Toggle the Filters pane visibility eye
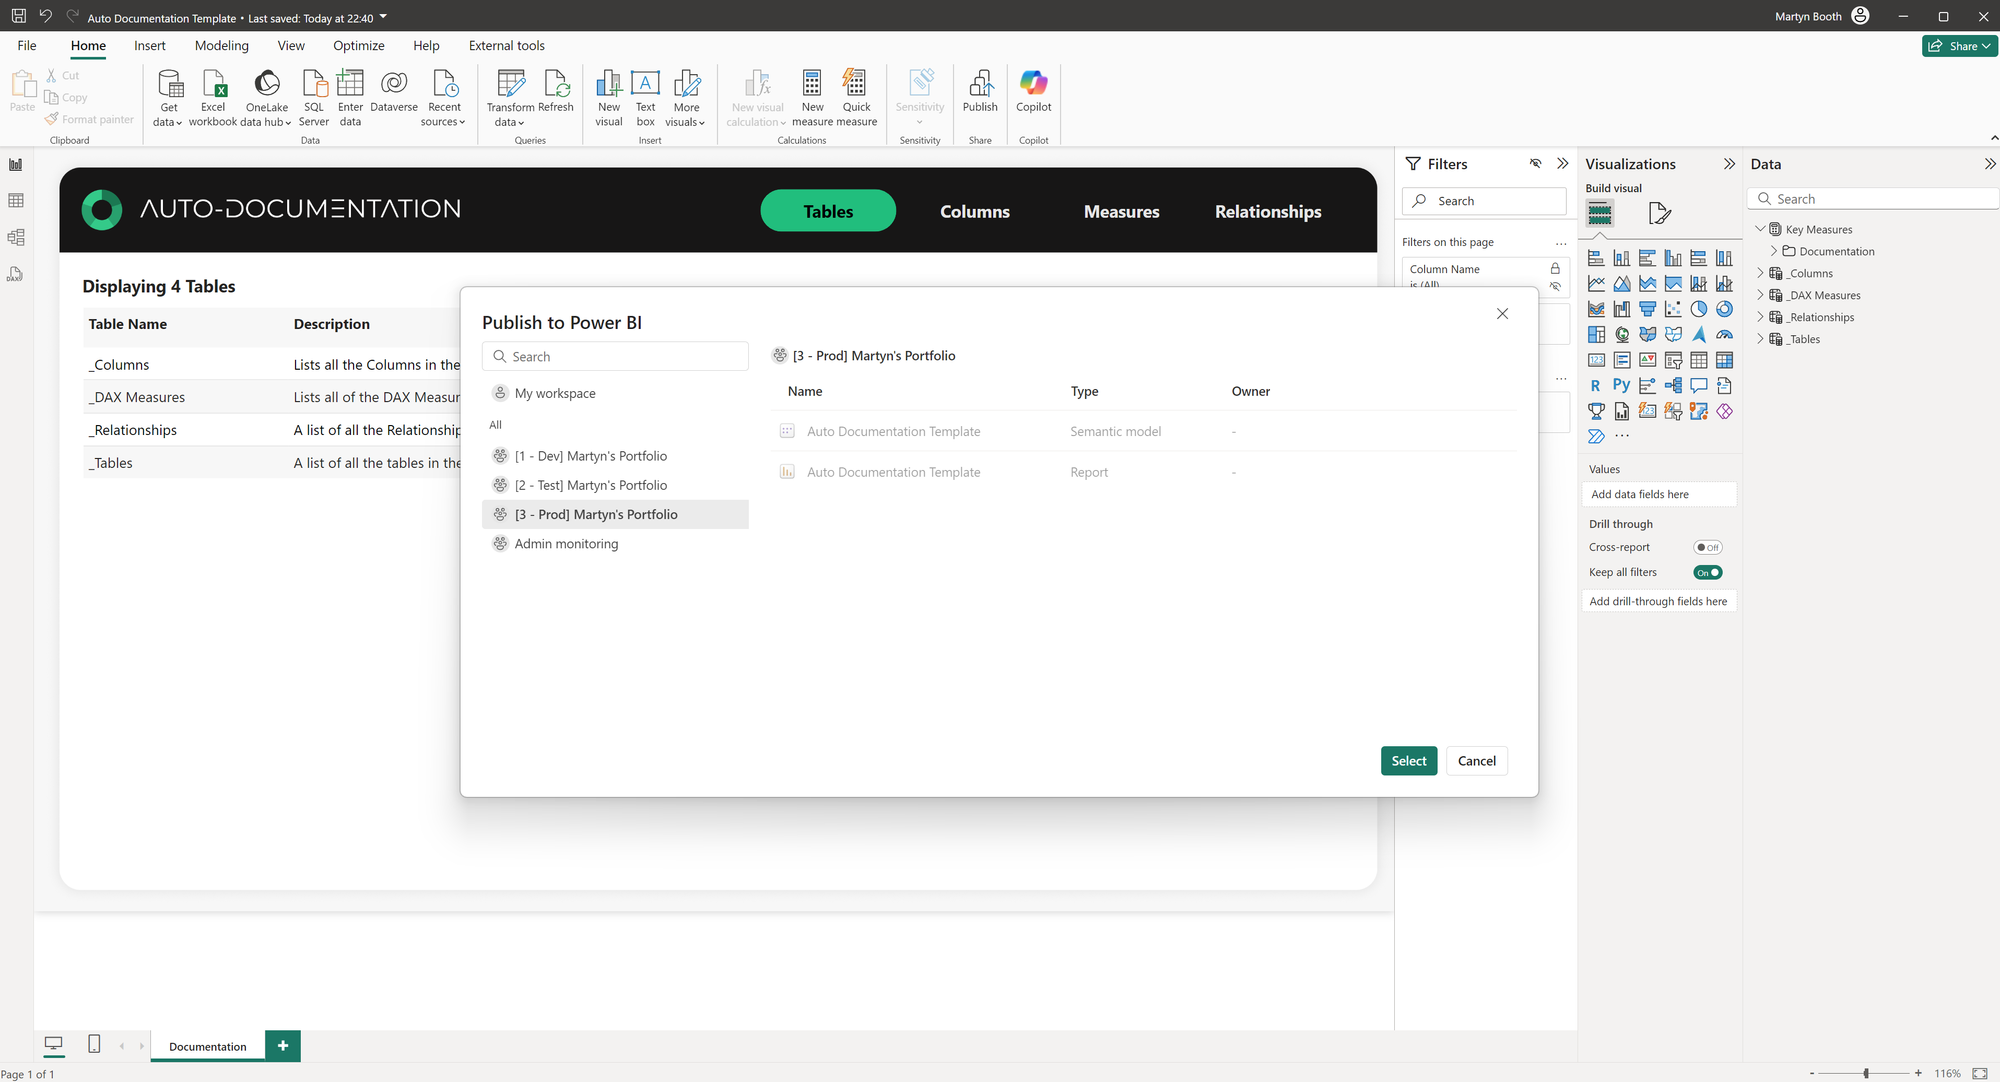The height and width of the screenshot is (1082, 2000). click(x=1535, y=164)
